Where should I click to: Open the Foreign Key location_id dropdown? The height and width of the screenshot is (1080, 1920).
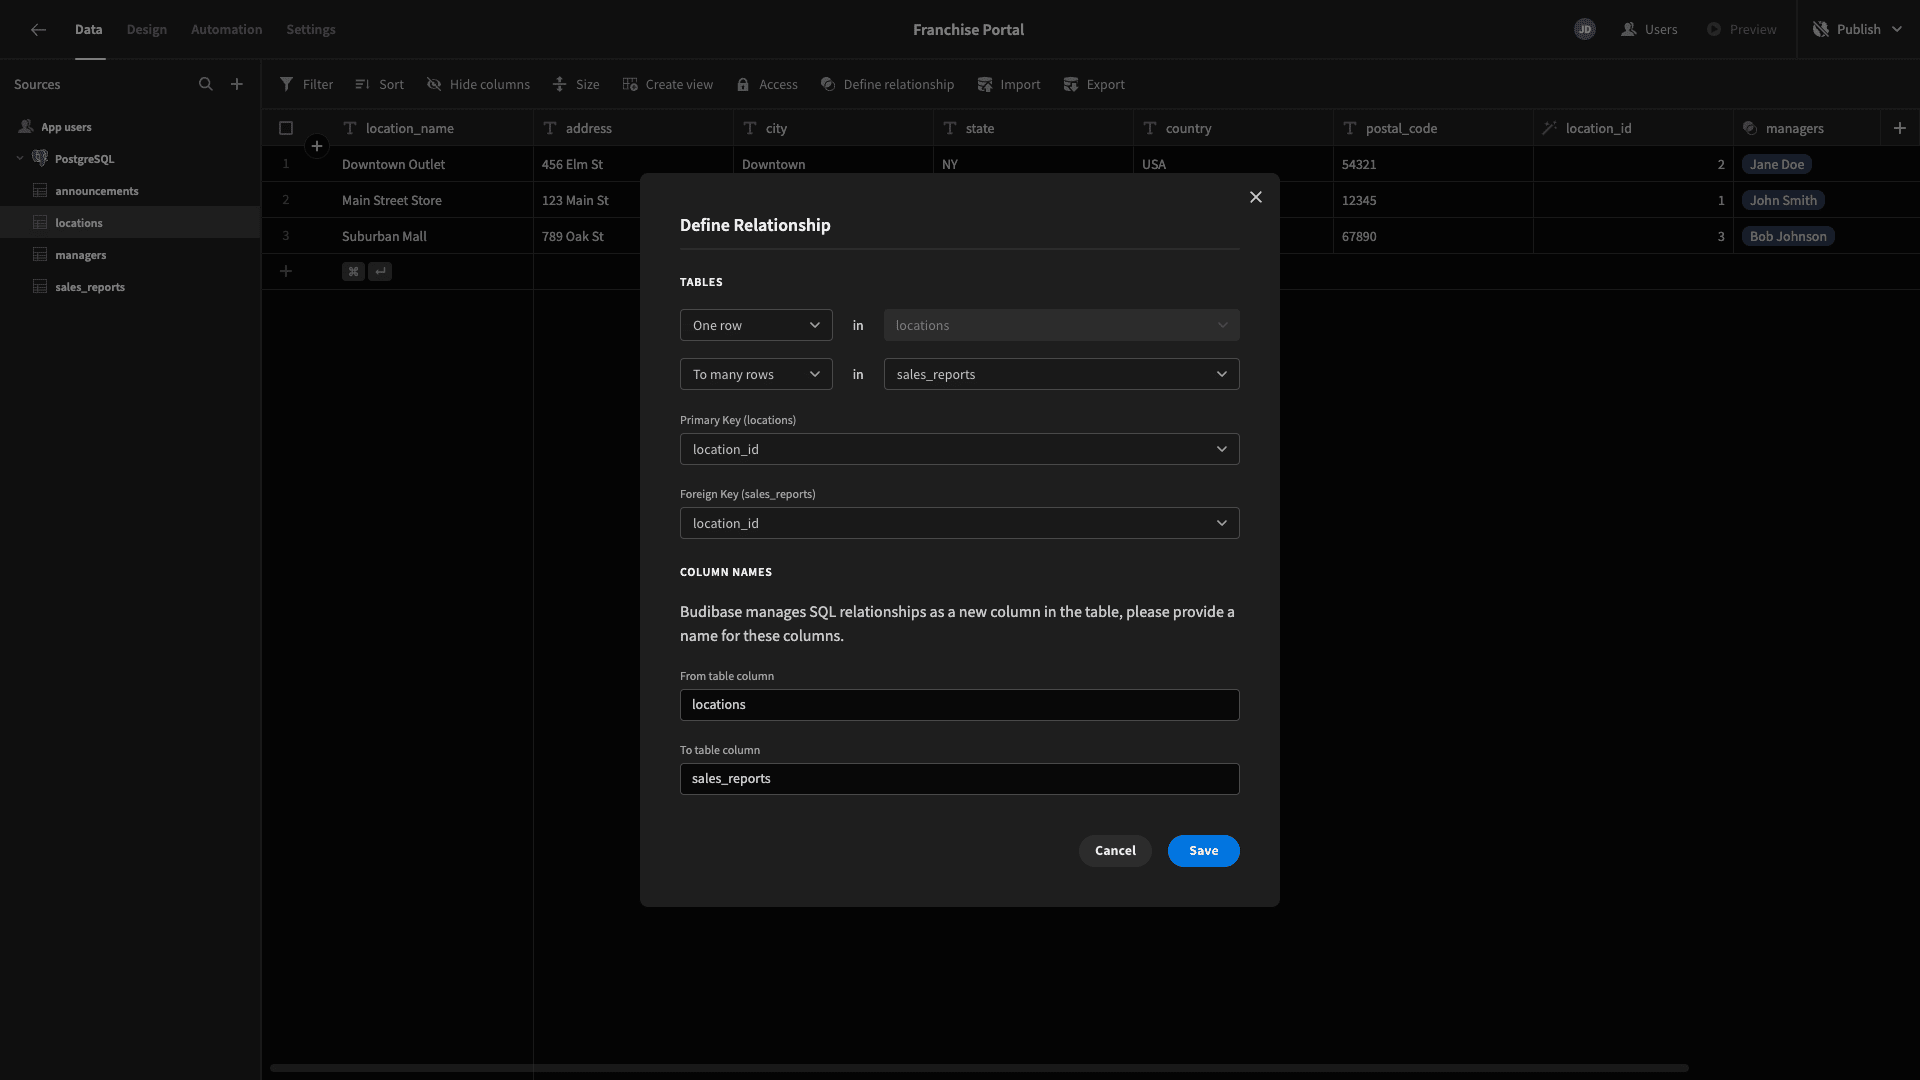point(960,523)
